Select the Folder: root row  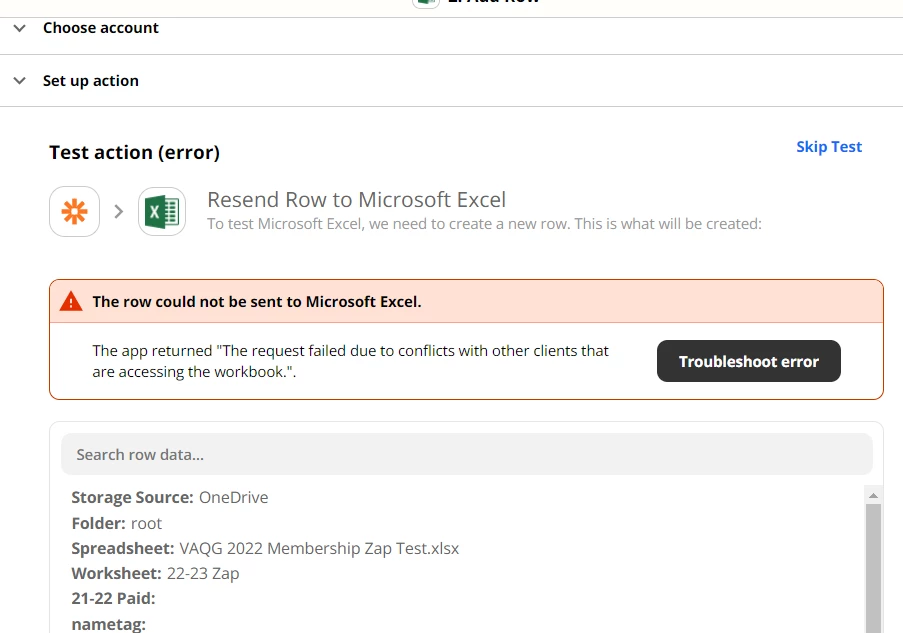point(116,523)
